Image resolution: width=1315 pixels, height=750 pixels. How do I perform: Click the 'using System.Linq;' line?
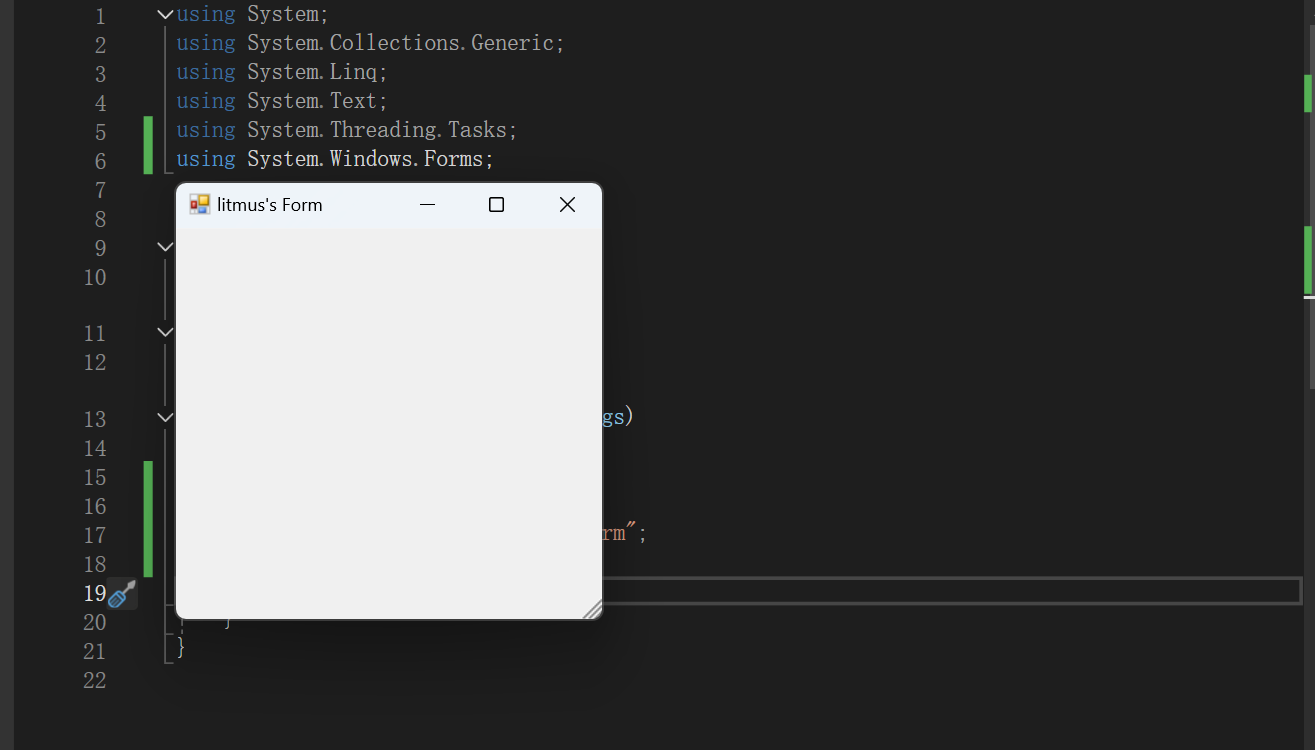coord(282,73)
